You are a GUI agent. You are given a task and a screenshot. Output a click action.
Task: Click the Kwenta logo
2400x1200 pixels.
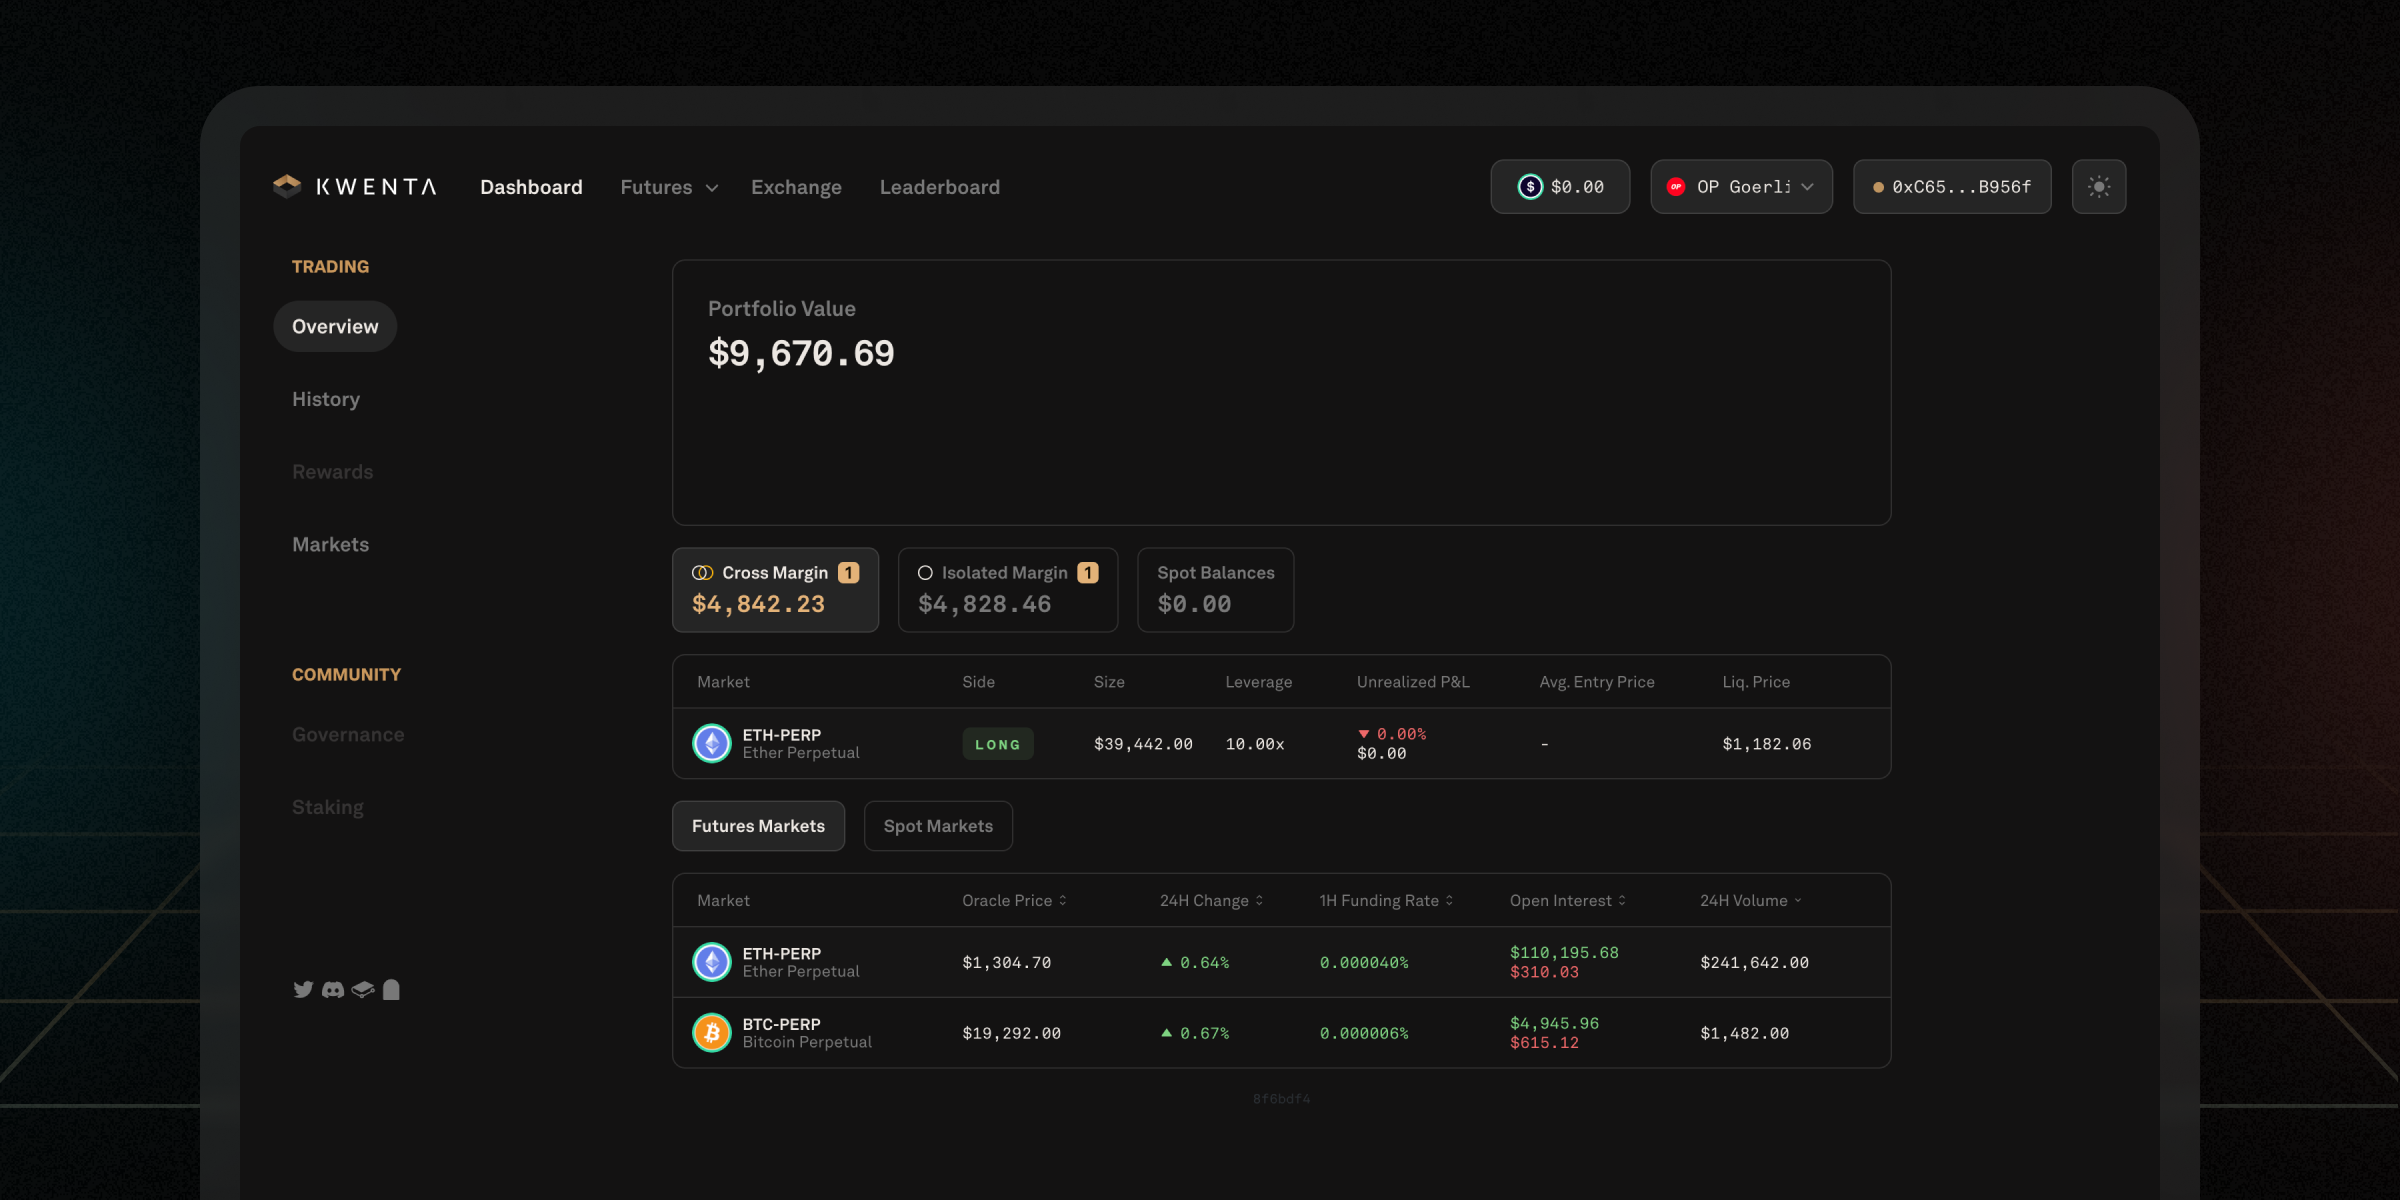click(355, 187)
